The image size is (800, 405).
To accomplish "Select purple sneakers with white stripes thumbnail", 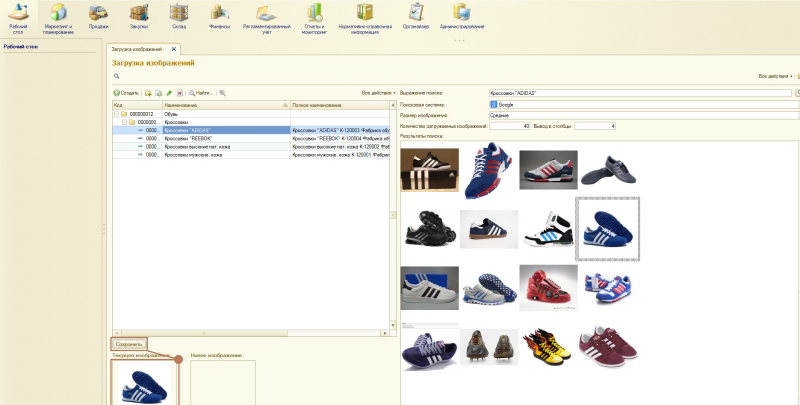I will 430,347.
